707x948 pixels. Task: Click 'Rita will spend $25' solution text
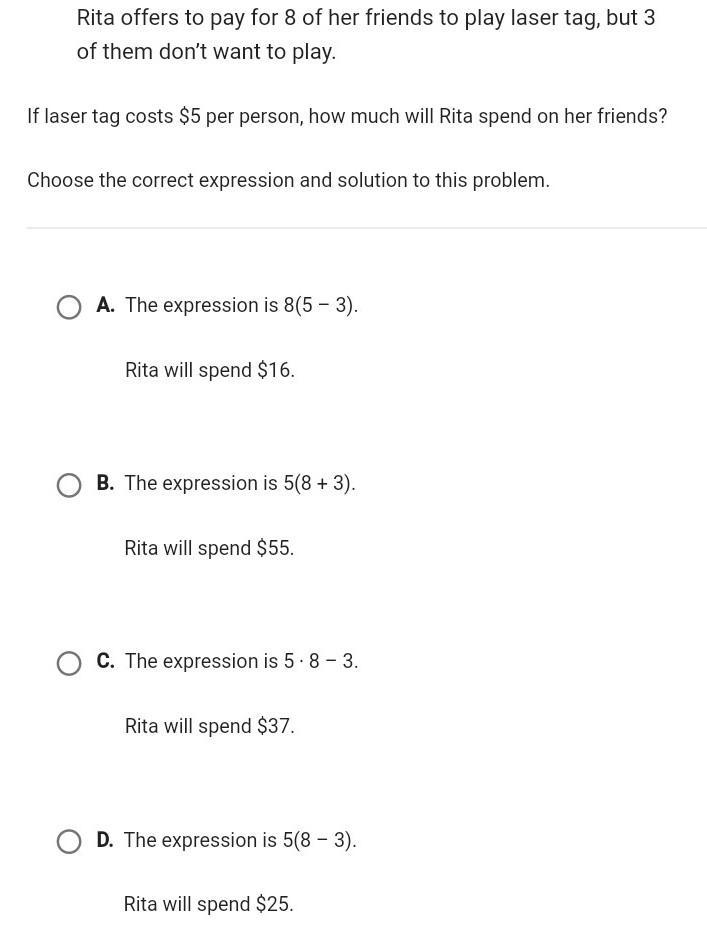209,904
